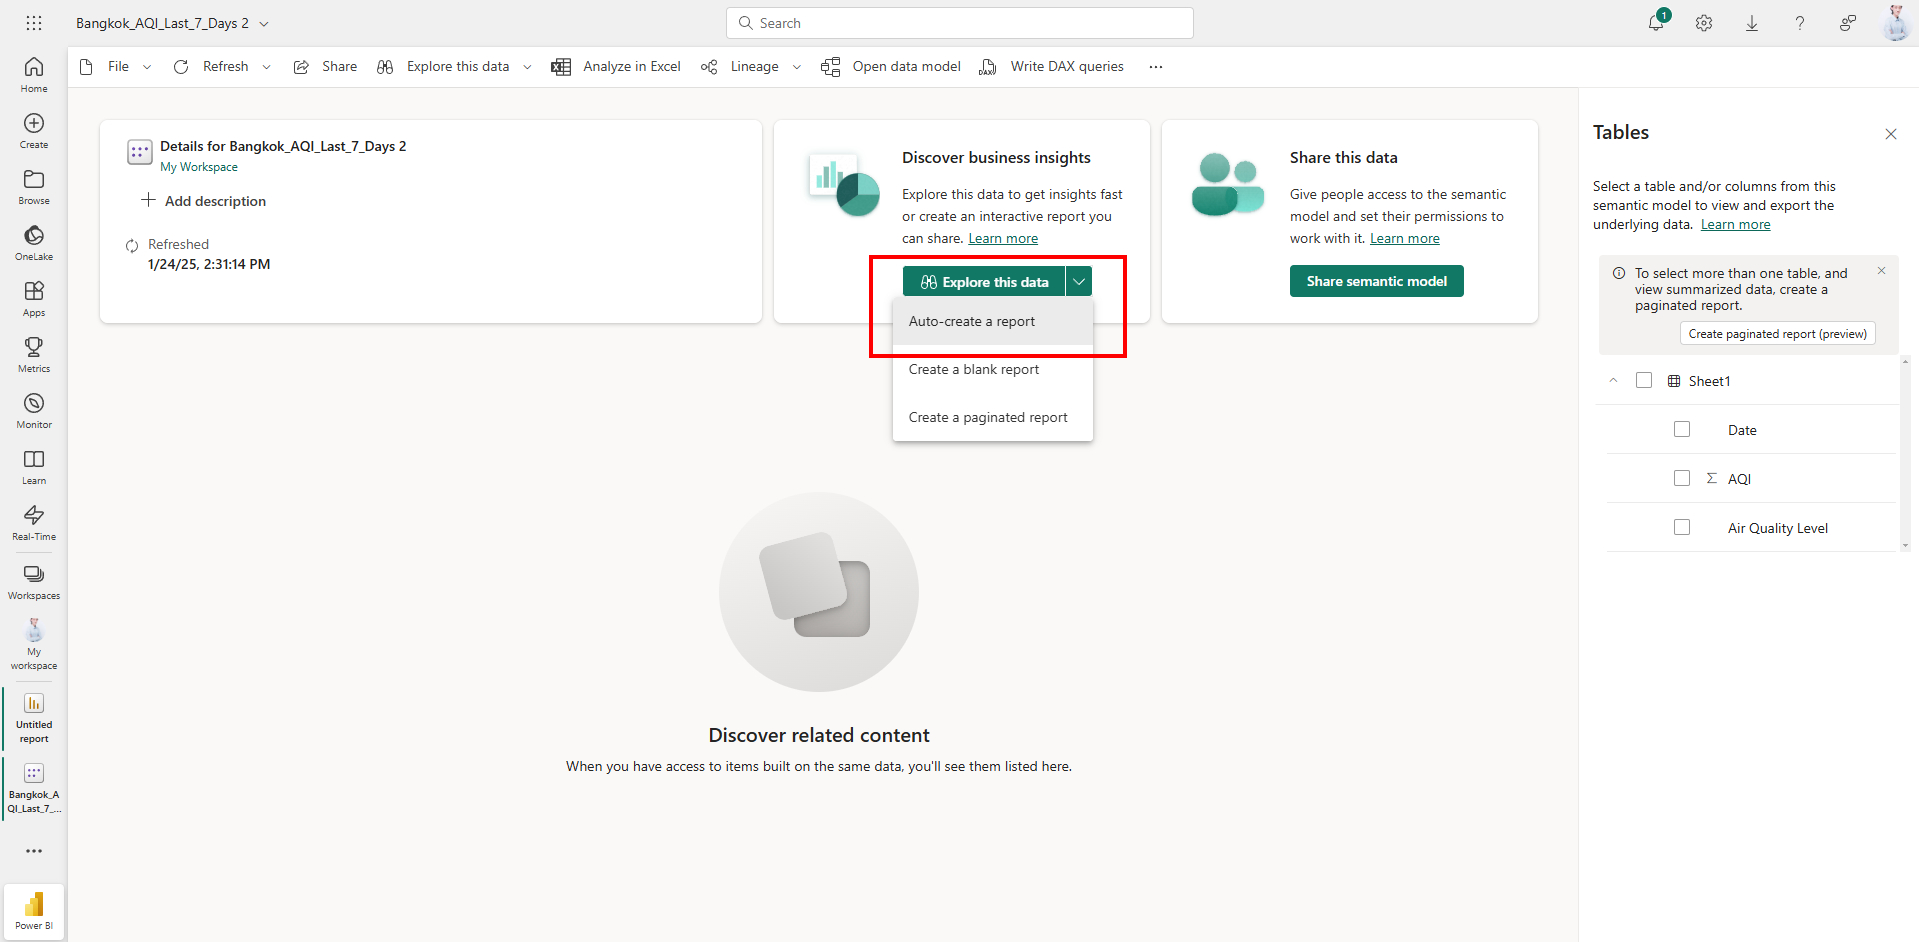Click into the Search box
The image size is (1919, 942).
pos(960,23)
